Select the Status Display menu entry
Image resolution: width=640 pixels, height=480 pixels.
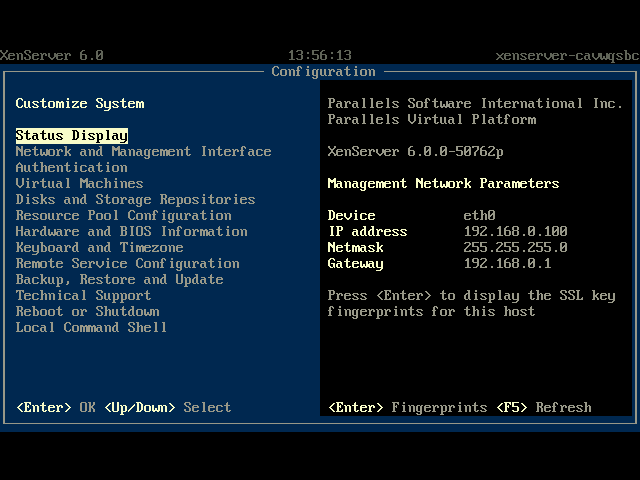(x=71, y=136)
